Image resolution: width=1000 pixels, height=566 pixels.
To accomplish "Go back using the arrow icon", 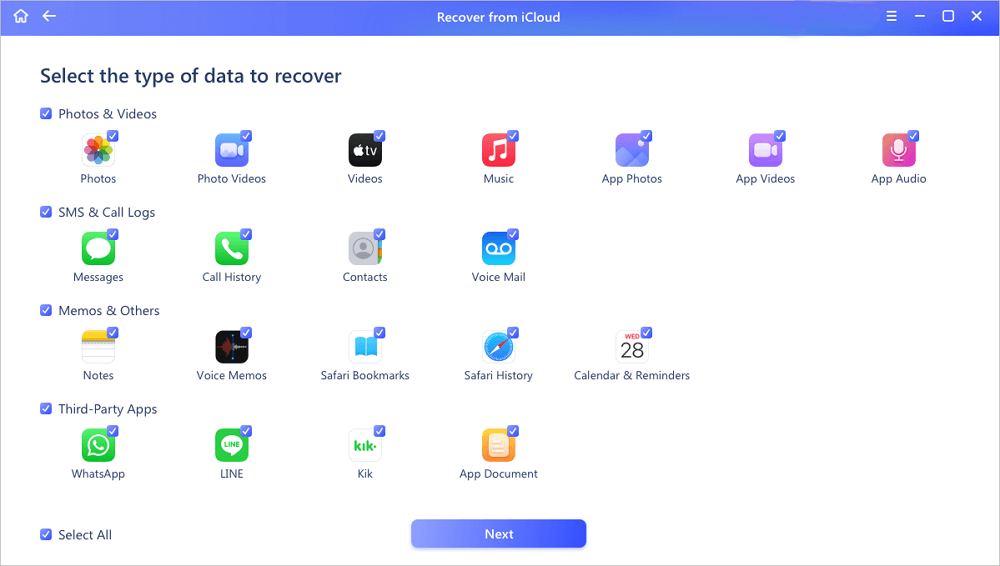I will [49, 16].
